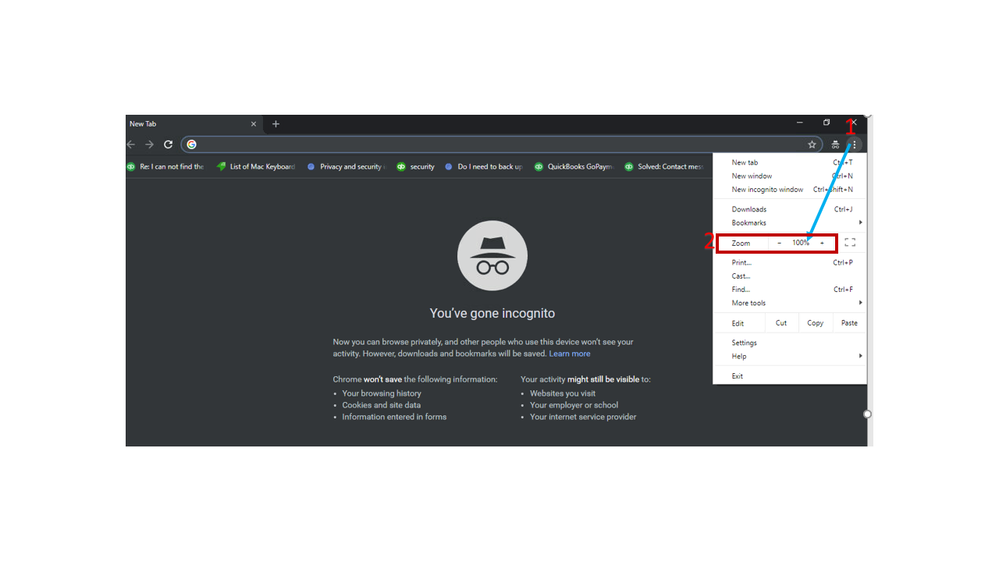This screenshot has width=999, height=562.
Task: Open bookmark 'Privacy and security'
Action: (346, 167)
